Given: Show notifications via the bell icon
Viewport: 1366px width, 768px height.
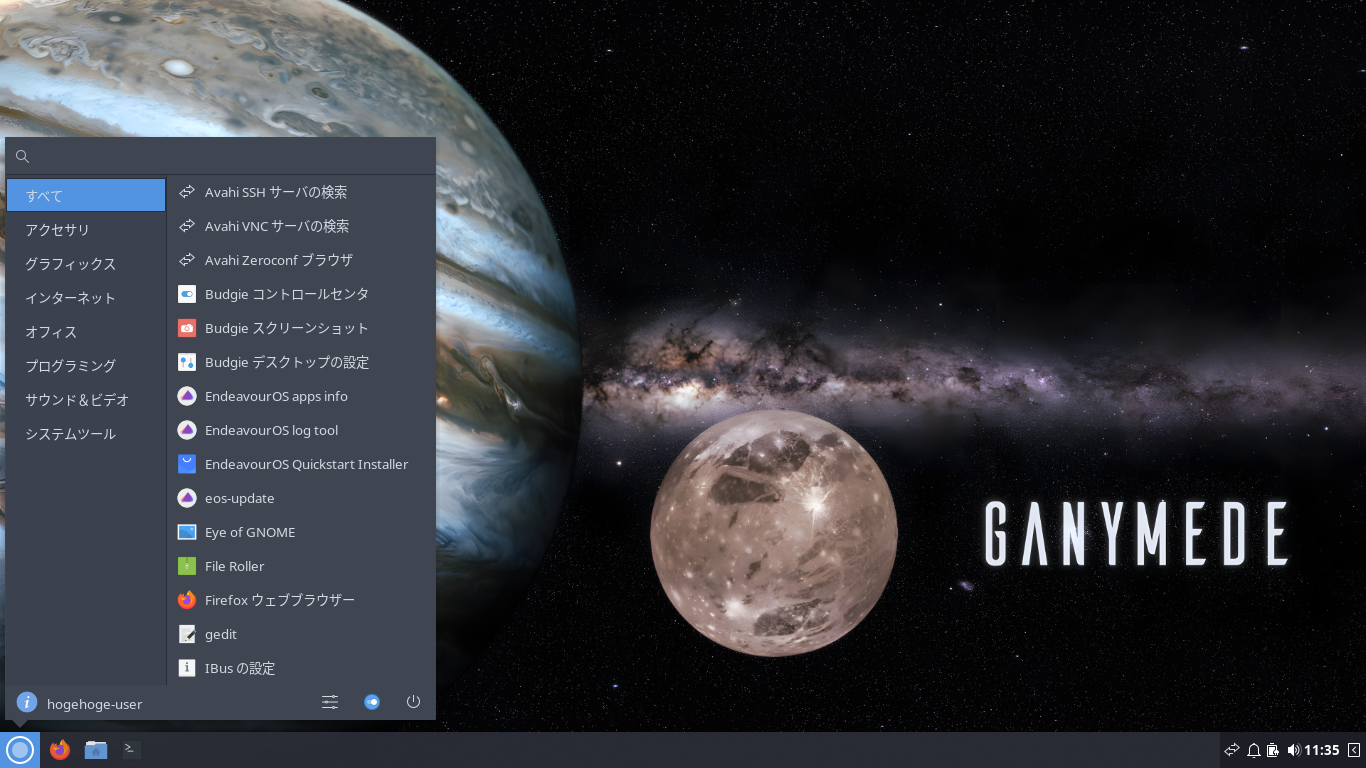Looking at the screenshot, I should [x=1253, y=750].
